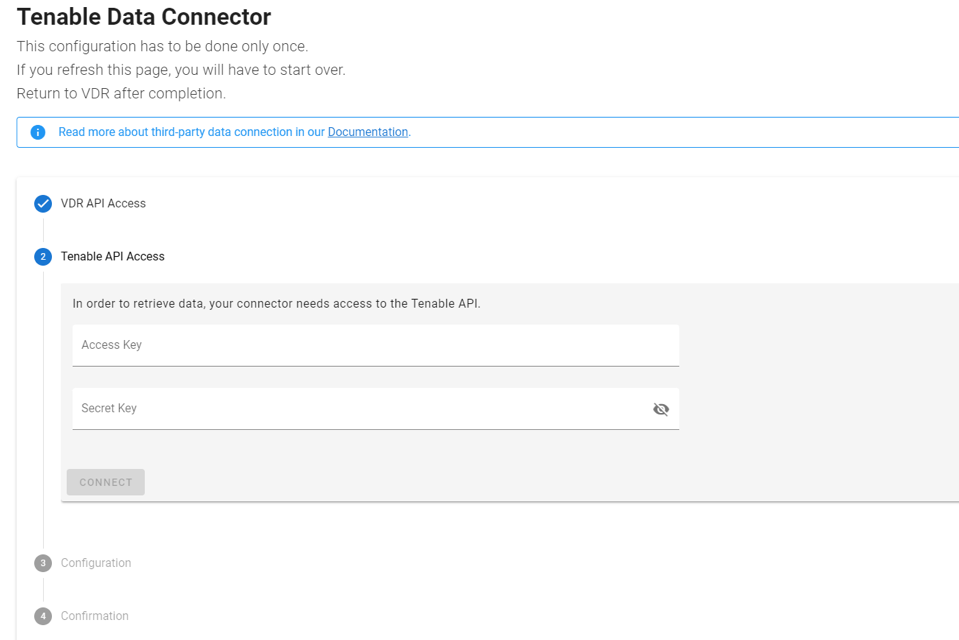Click the step 2 number circle

coord(43,256)
